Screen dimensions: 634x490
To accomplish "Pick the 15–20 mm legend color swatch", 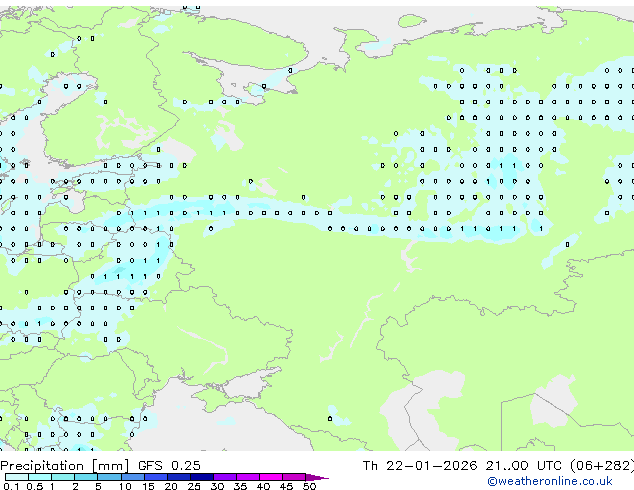I will tap(156, 477).
